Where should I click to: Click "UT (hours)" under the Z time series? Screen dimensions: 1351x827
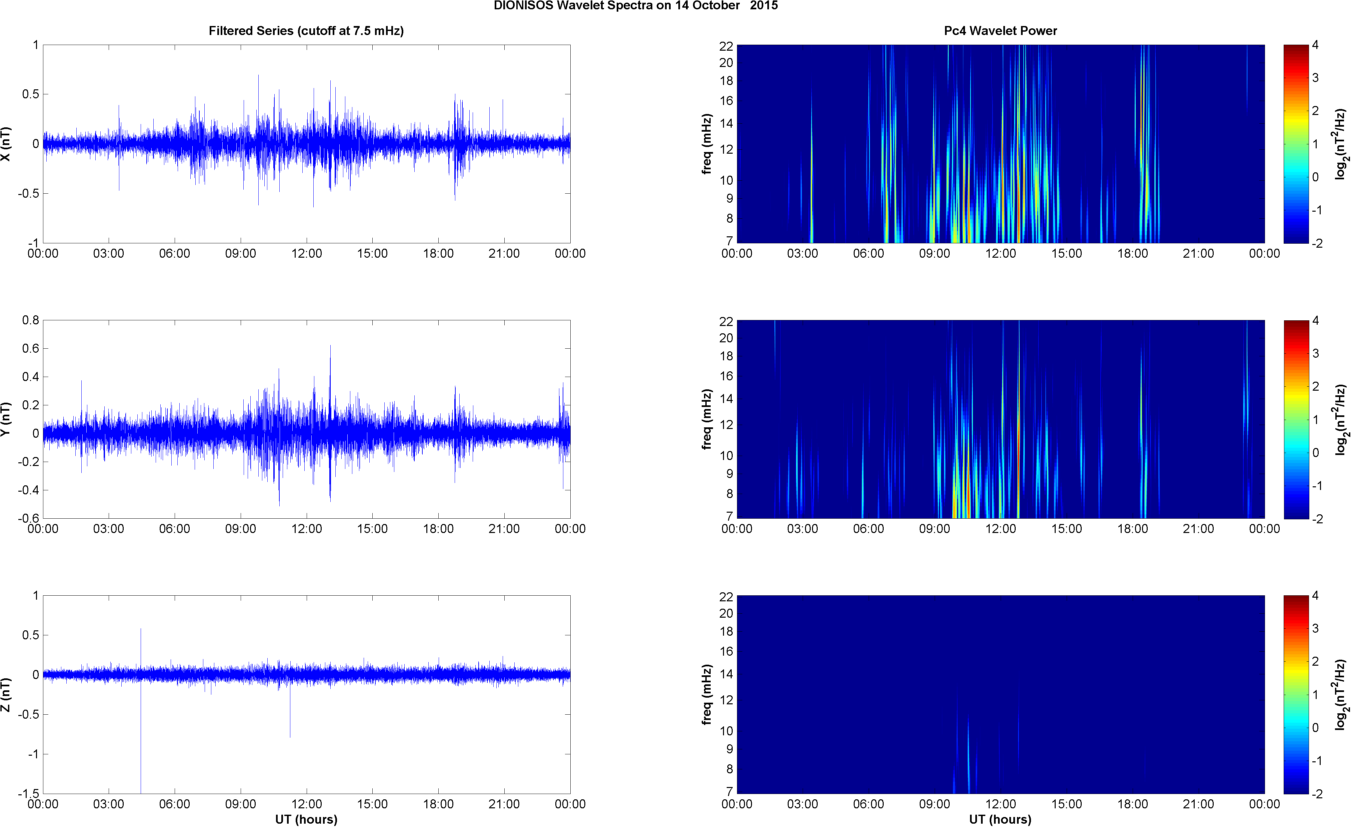click(306, 819)
